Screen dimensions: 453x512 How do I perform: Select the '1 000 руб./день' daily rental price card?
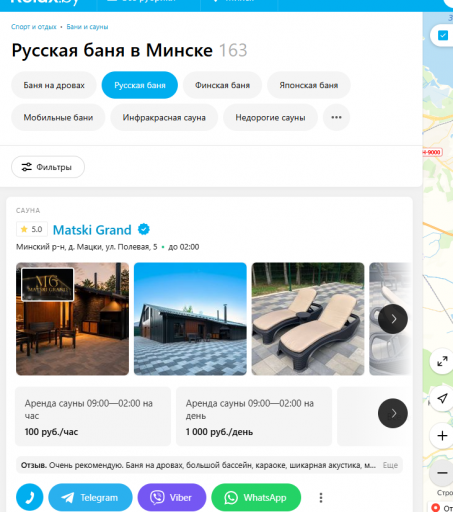click(x=254, y=416)
